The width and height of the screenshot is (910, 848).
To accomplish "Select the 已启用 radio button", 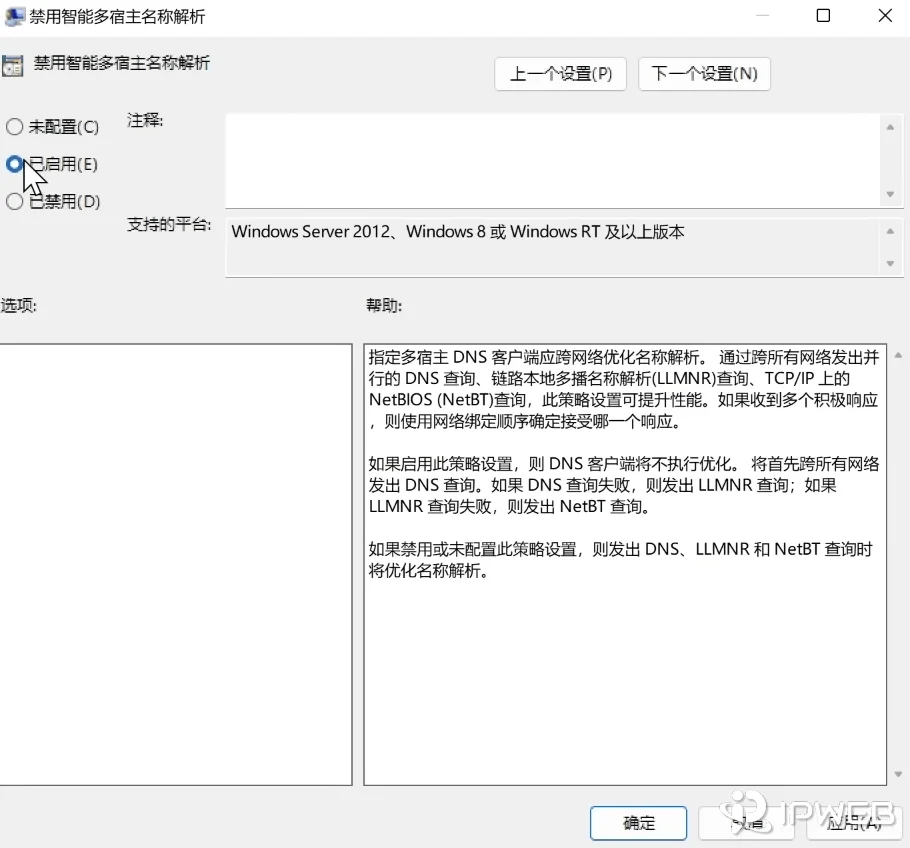I will (15, 164).
